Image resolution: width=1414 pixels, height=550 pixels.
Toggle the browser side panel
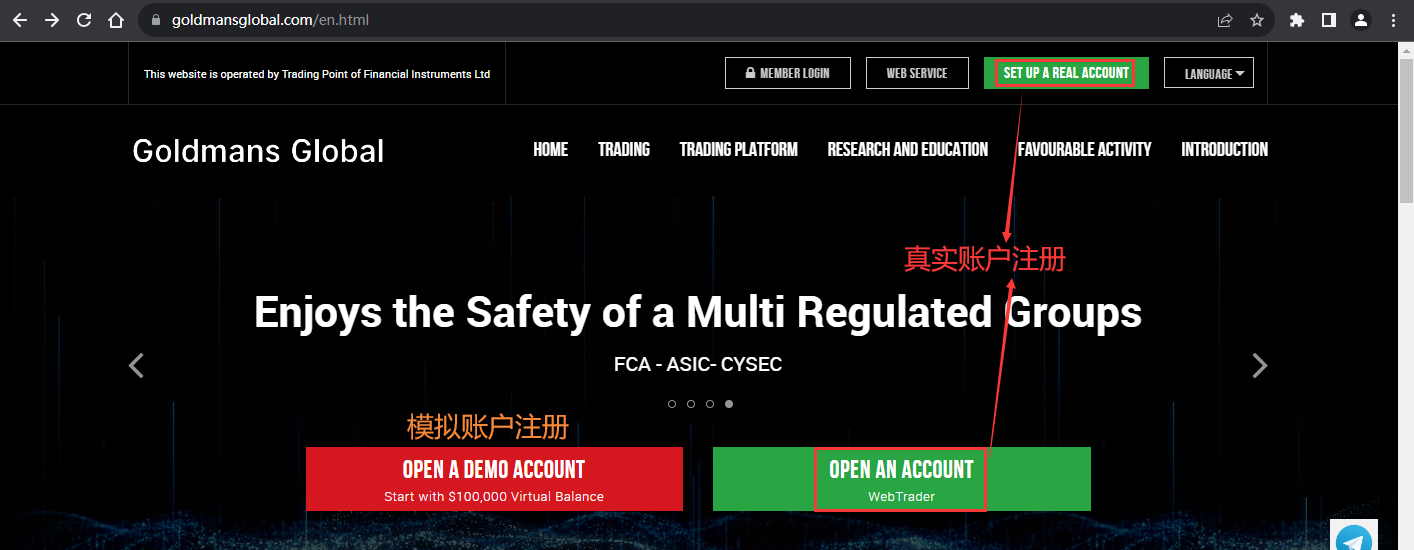[1329, 20]
